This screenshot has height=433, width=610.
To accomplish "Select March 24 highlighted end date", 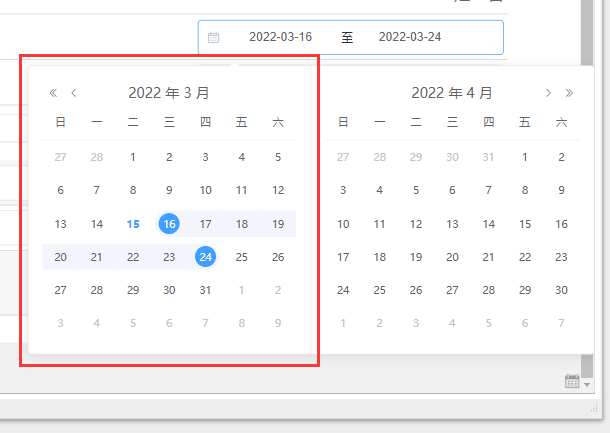I will click(205, 257).
